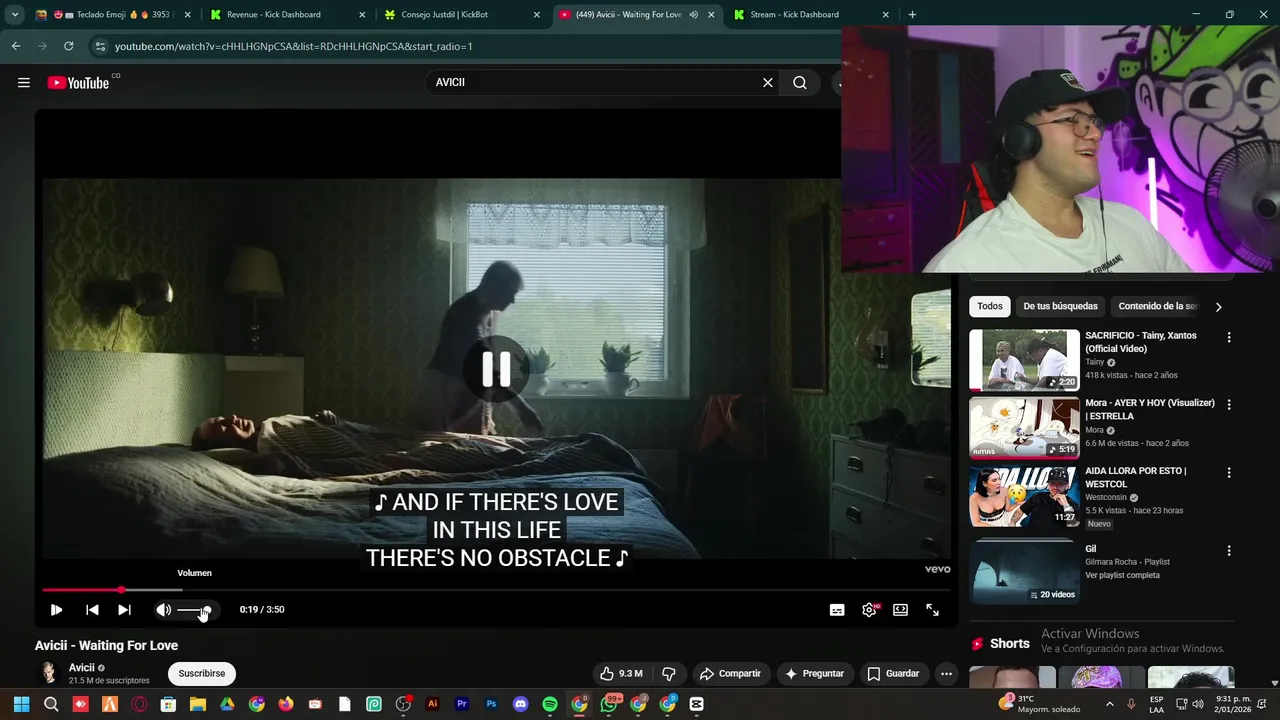Open more actions under the video
The image size is (1280, 720).
[x=946, y=674]
